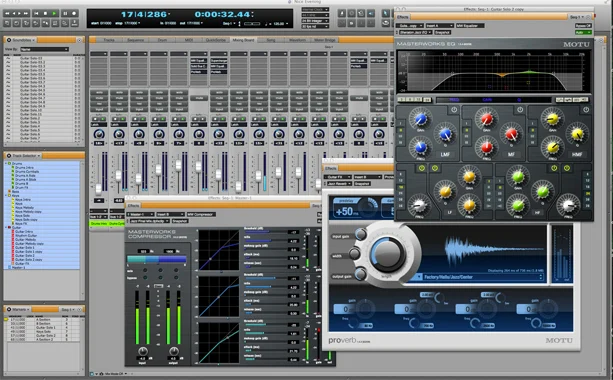Disable the HF band green power button
613x380 pixels.
point(554,168)
